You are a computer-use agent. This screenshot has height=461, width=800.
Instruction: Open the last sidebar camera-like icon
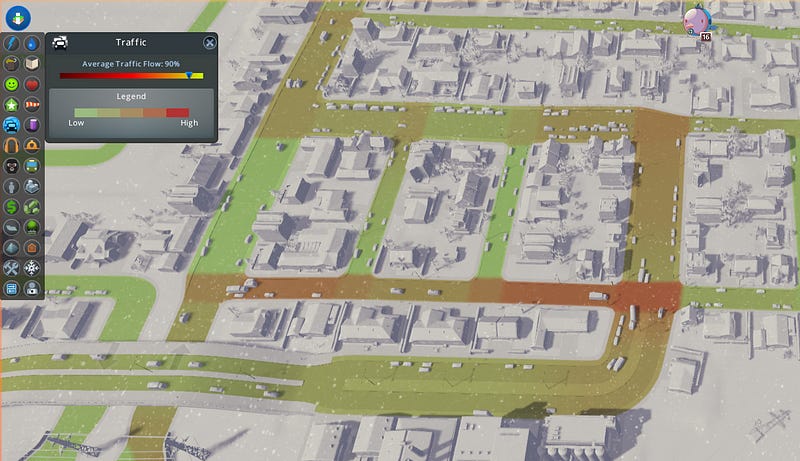[32, 289]
